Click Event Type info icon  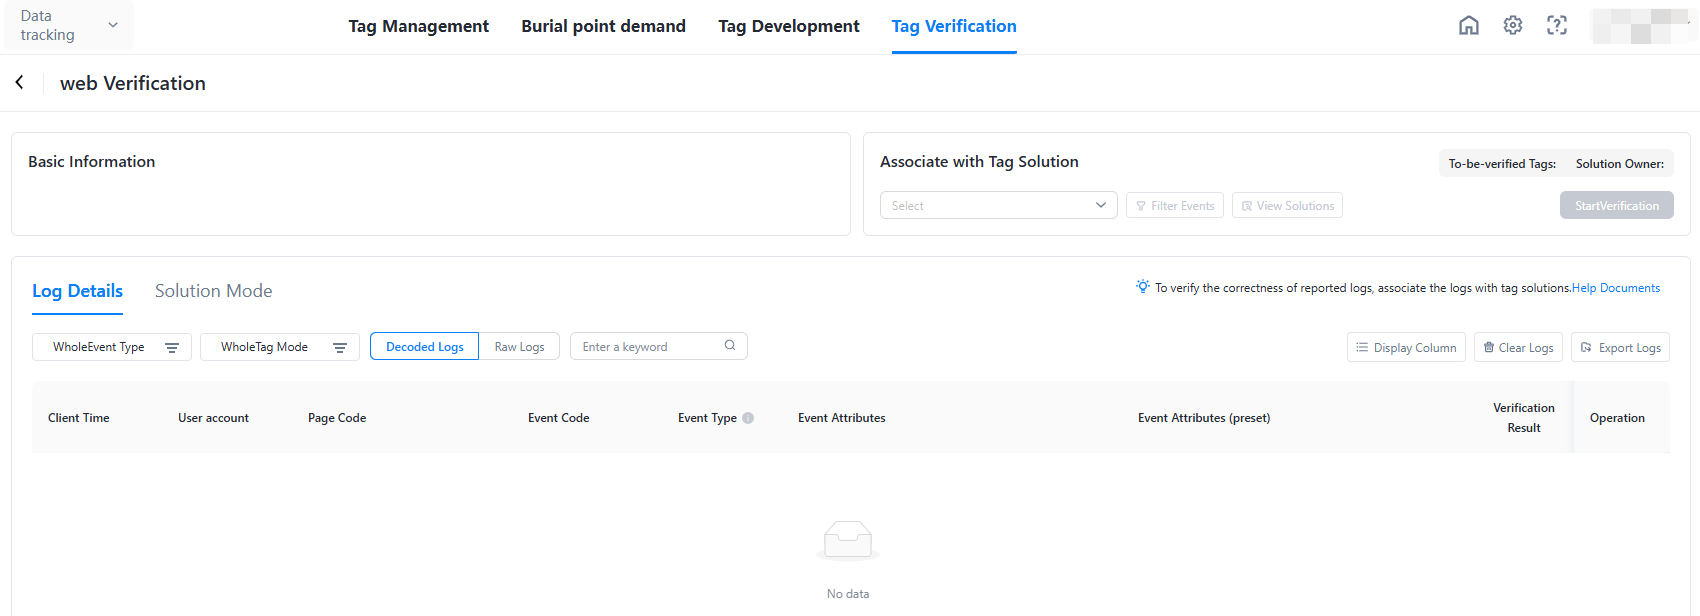click(748, 418)
